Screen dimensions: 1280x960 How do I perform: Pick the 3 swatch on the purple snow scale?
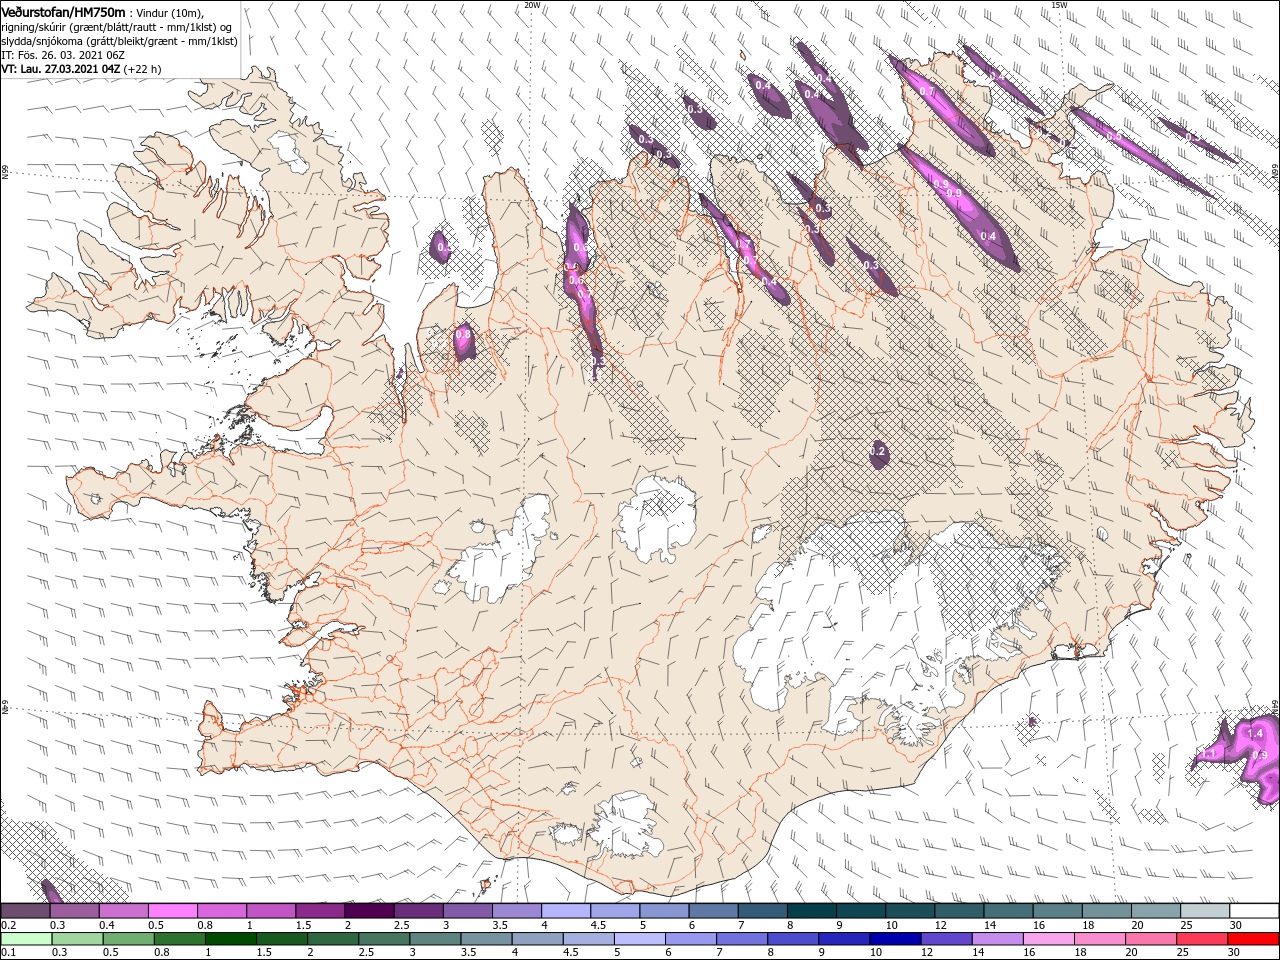467,911
